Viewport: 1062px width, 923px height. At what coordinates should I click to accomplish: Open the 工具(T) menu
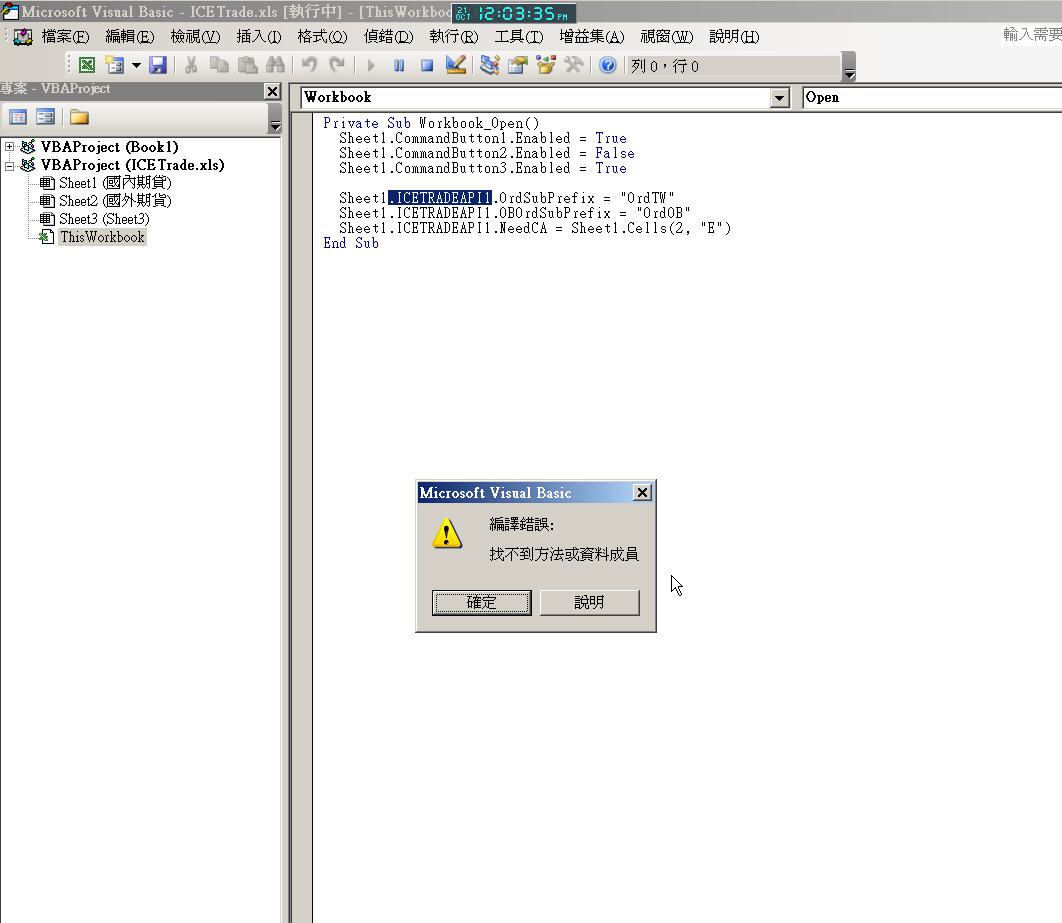(x=518, y=37)
